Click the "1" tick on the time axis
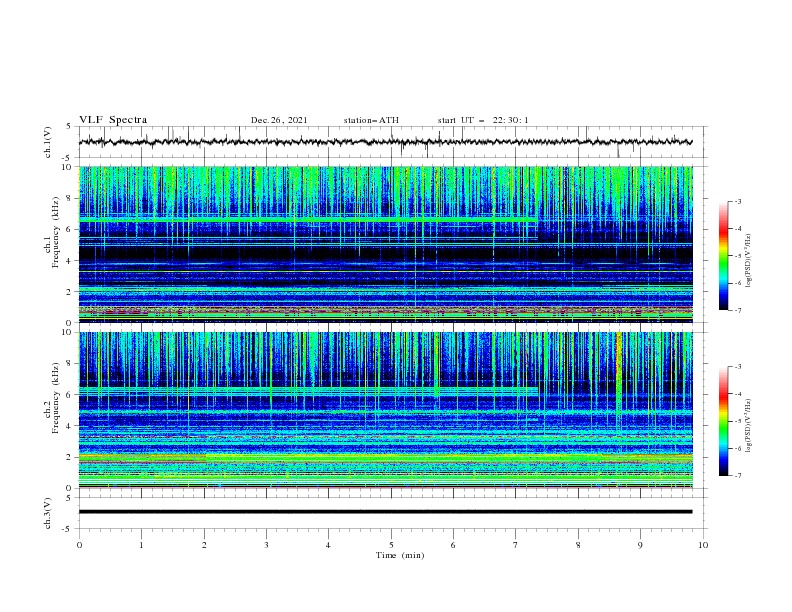 [141, 545]
